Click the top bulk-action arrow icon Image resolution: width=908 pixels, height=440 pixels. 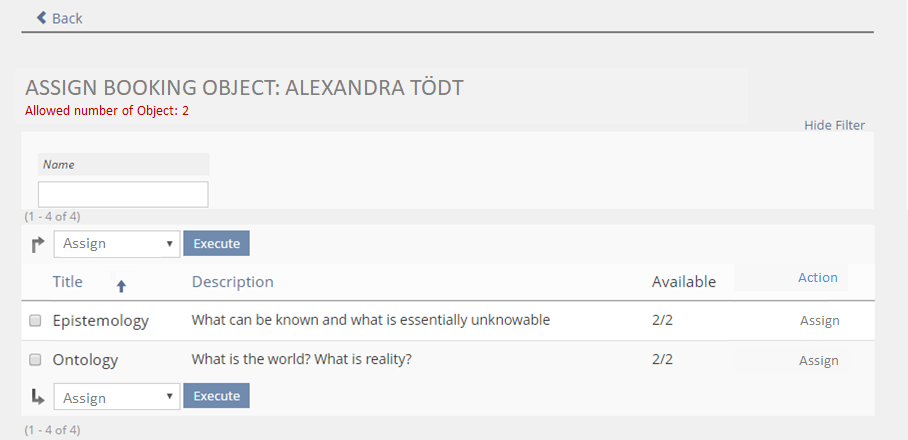[x=38, y=243]
